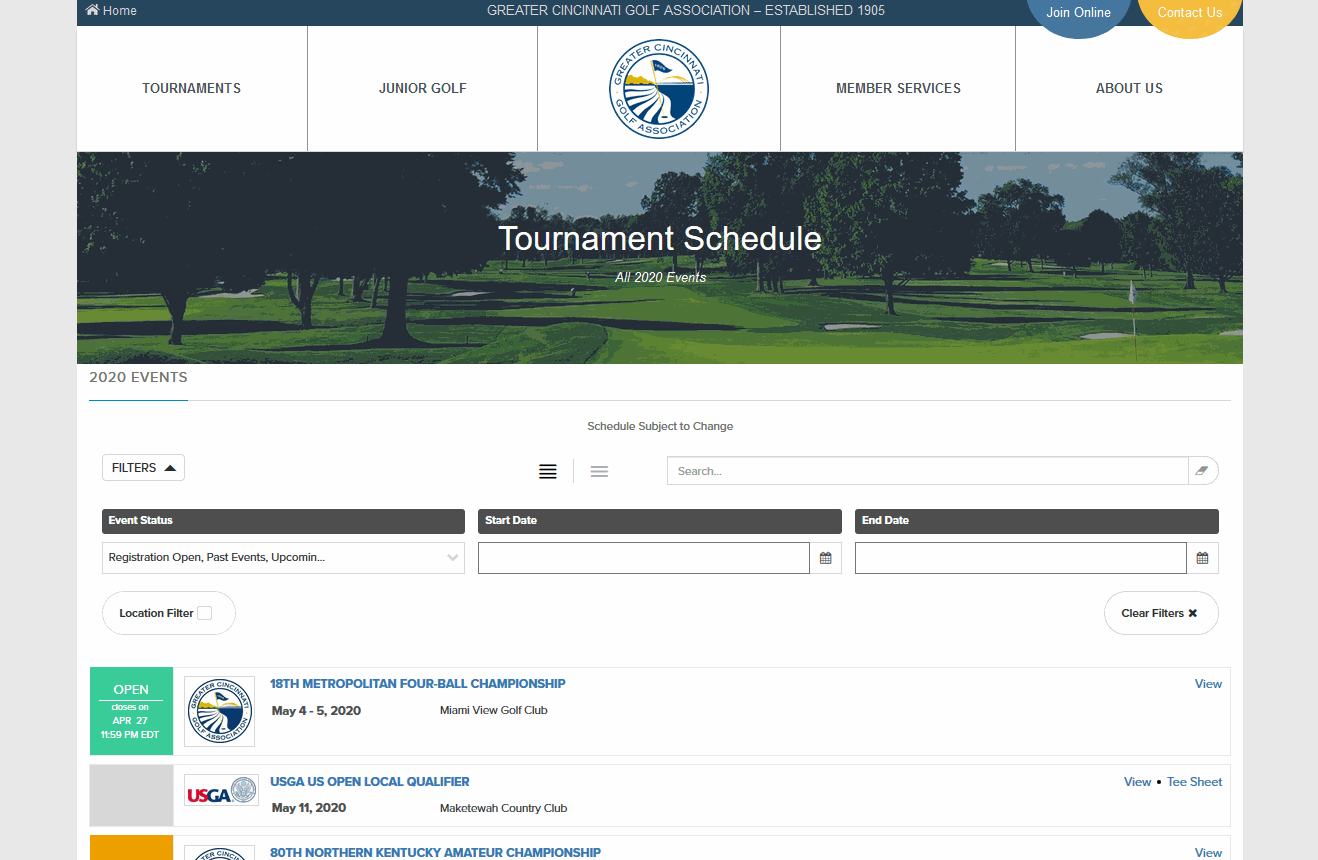The height and width of the screenshot is (860, 1318).
Task: Click the May 11, 2020 date
Action: pos(309,808)
